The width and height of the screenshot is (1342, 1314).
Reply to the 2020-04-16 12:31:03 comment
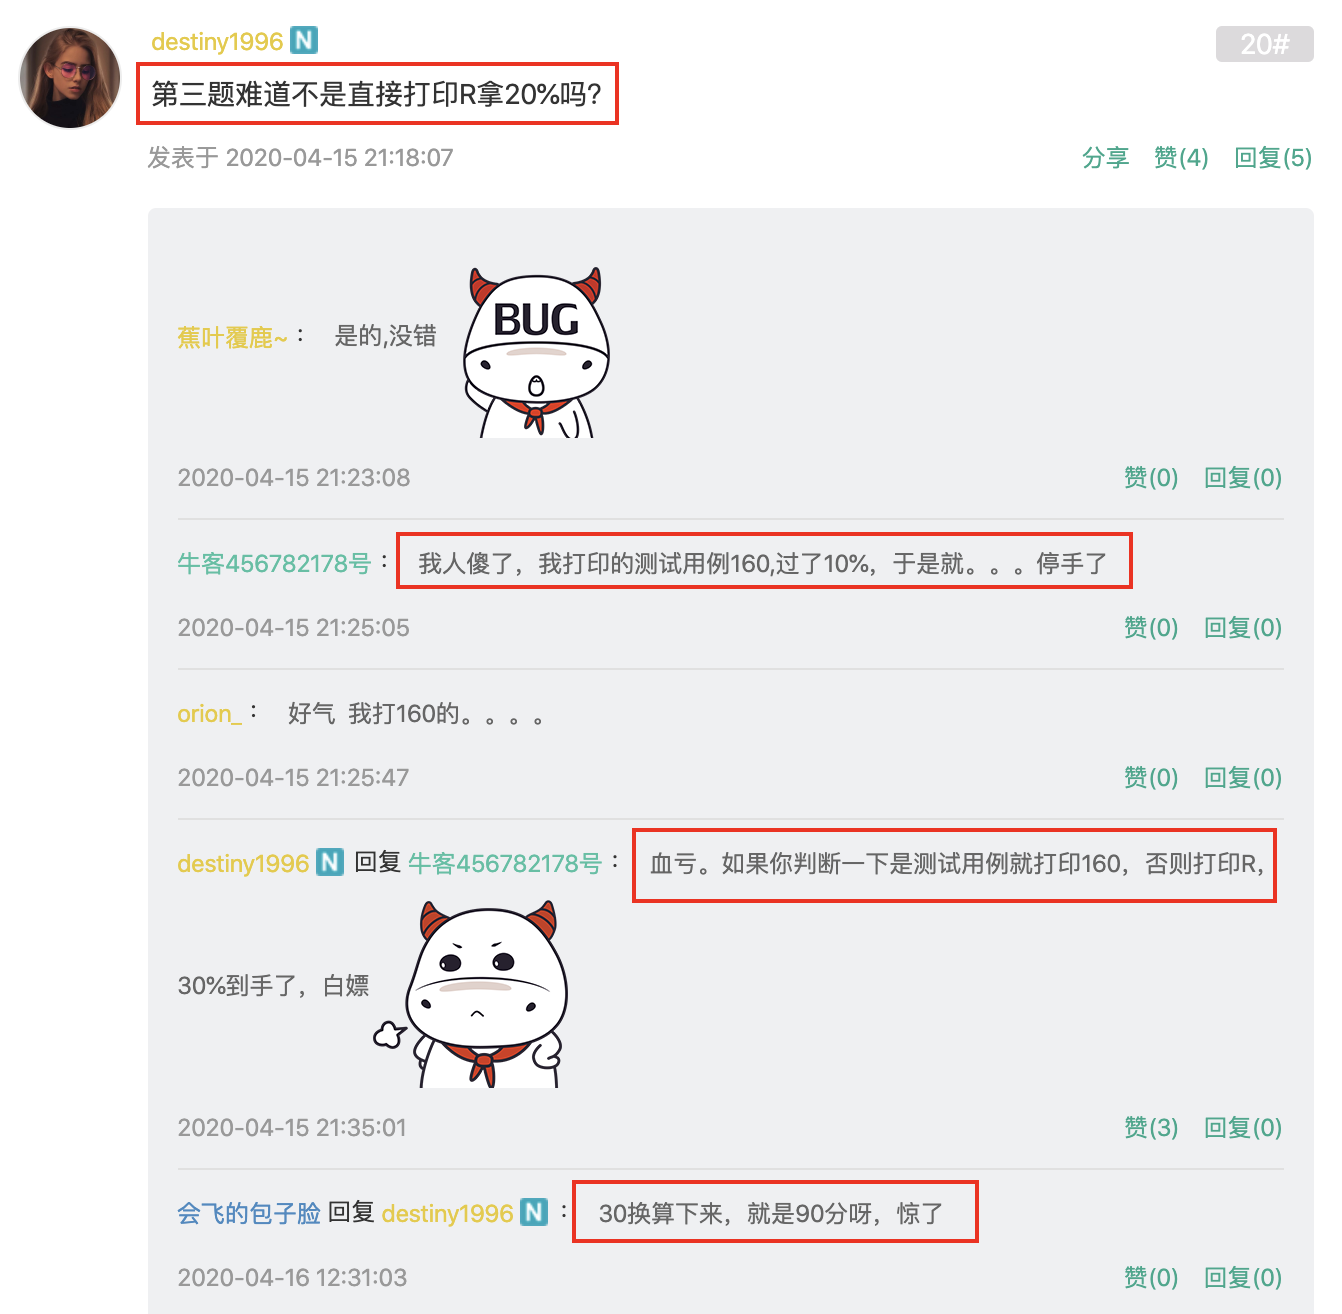(1243, 1278)
